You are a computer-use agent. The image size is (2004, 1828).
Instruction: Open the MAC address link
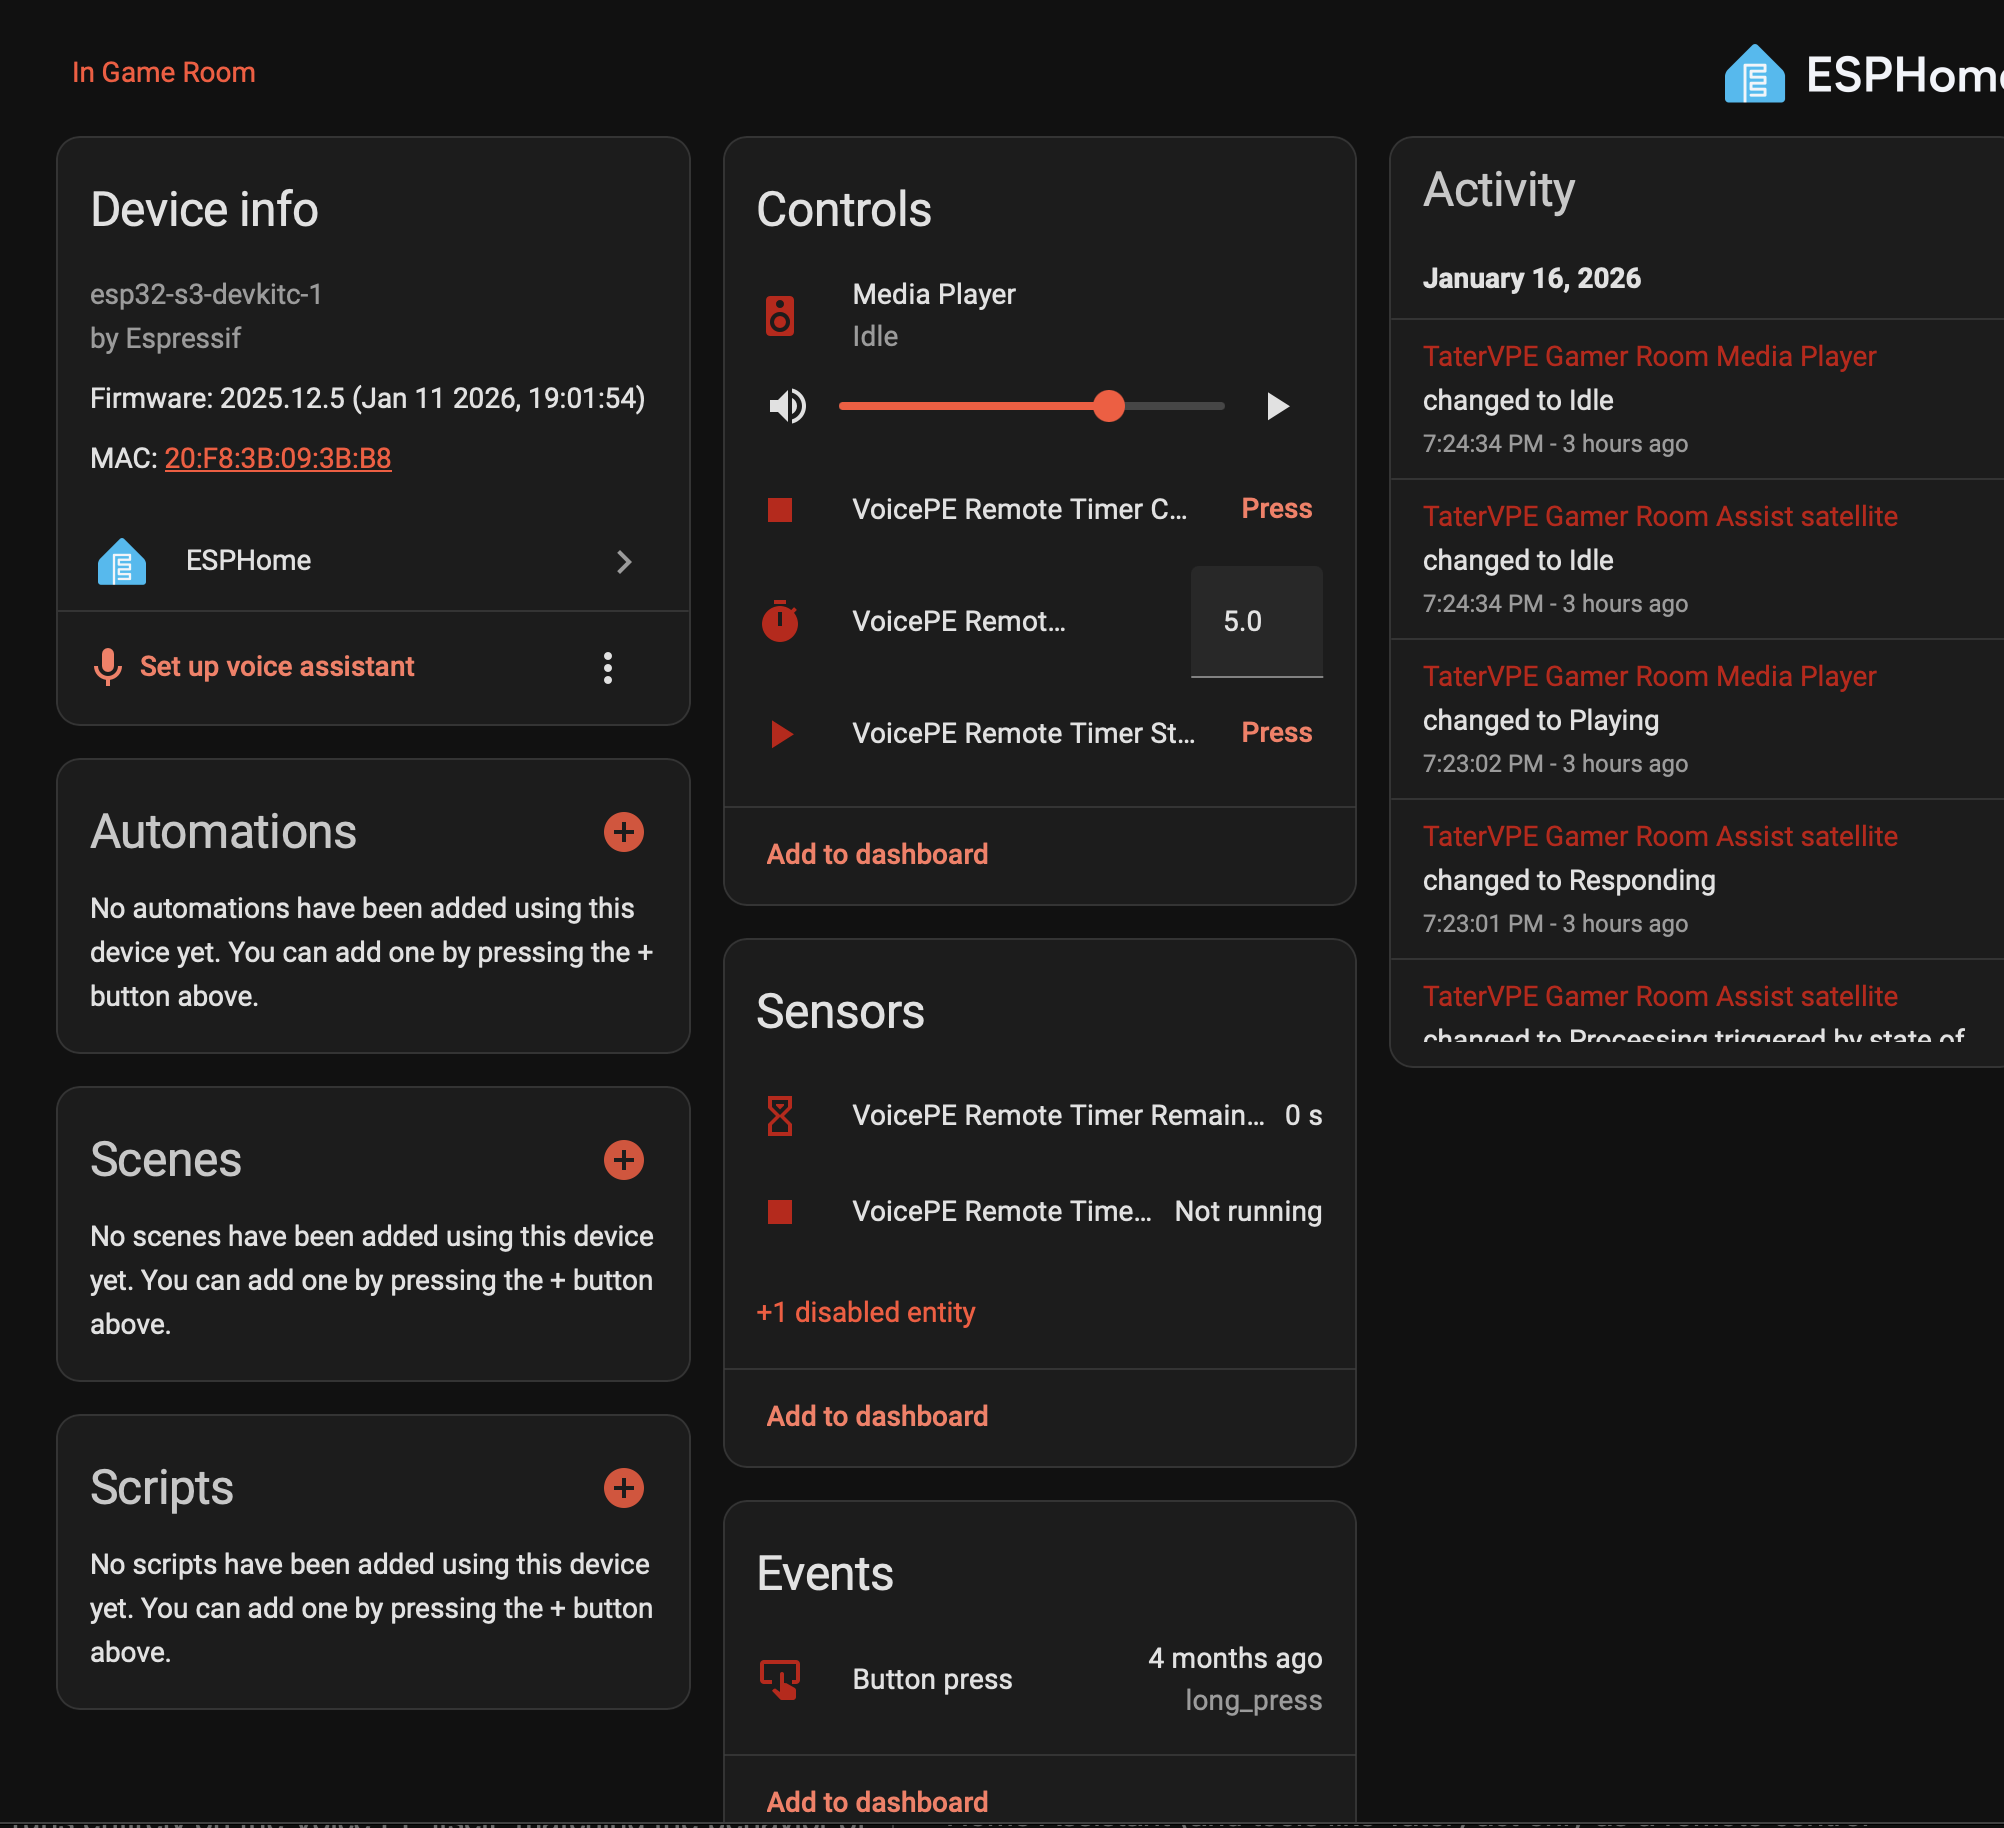277,458
